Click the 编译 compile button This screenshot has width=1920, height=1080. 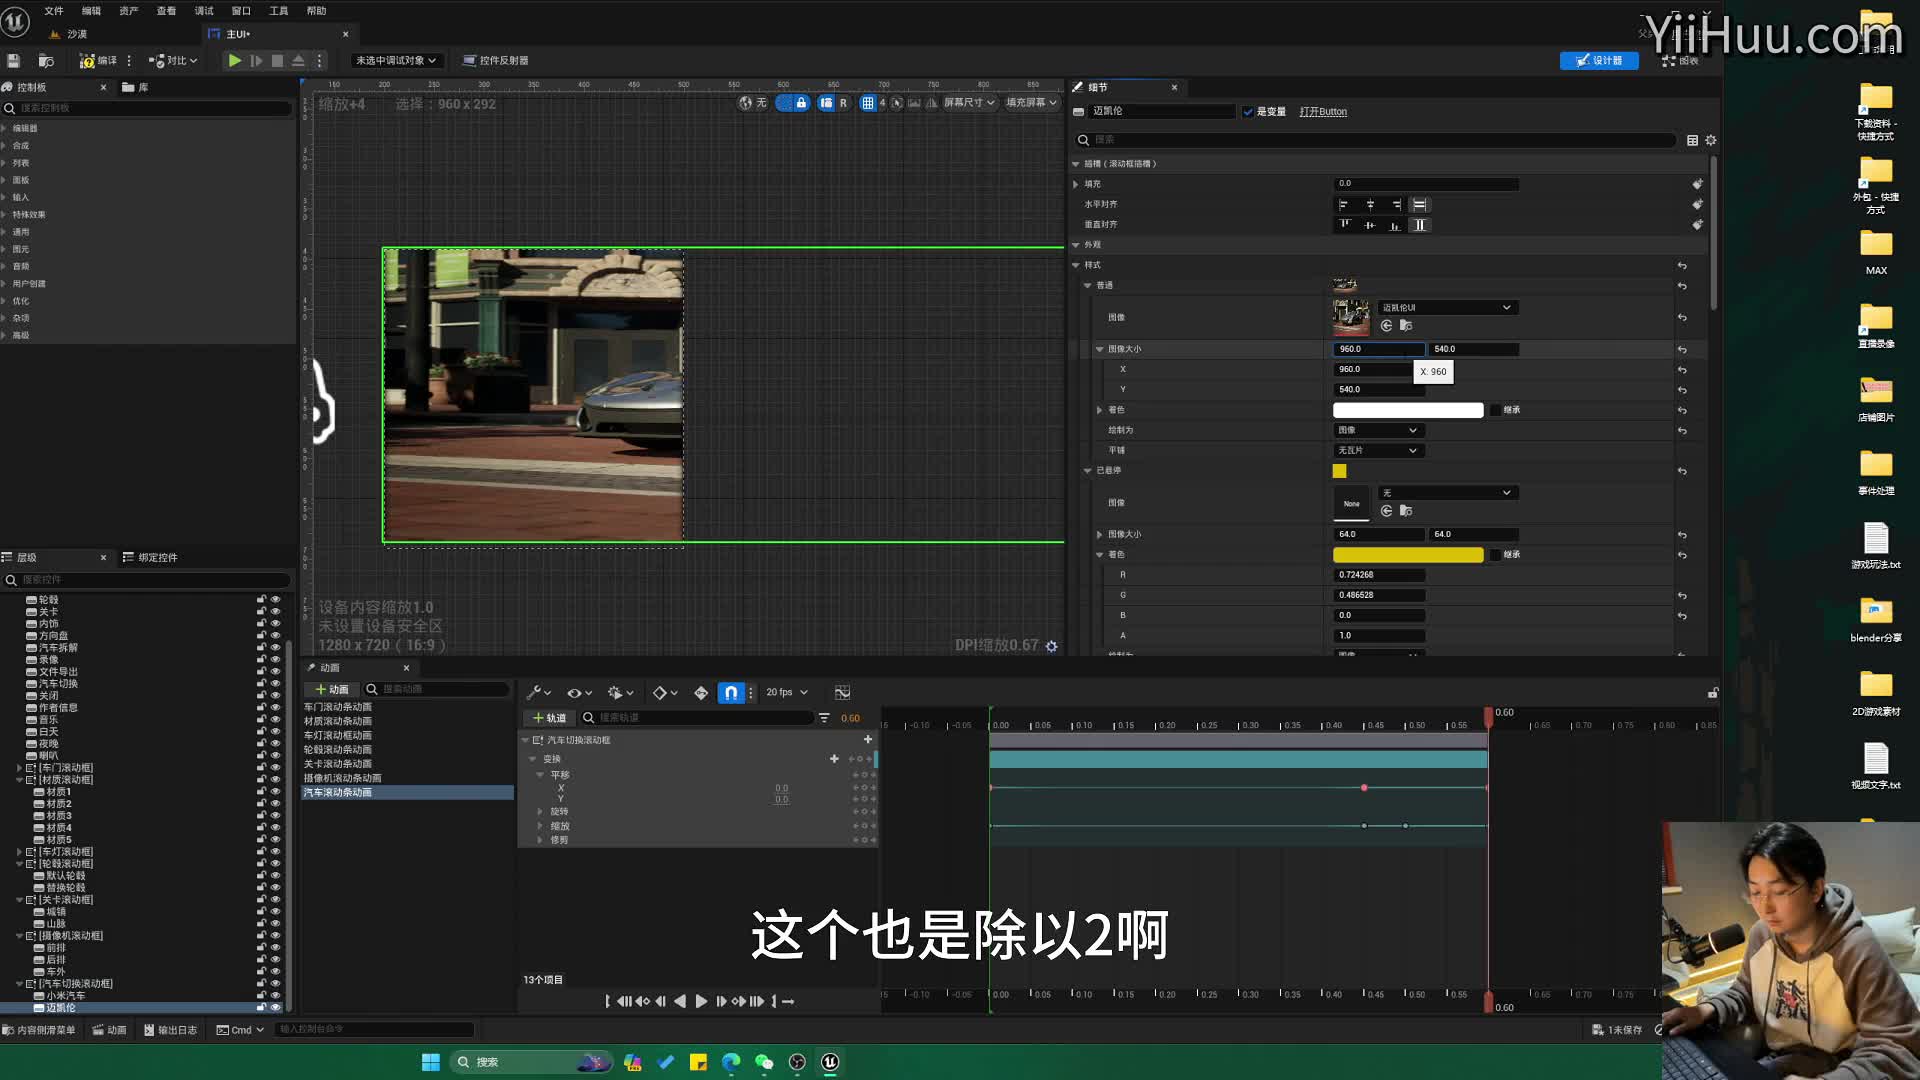coord(99,61)
